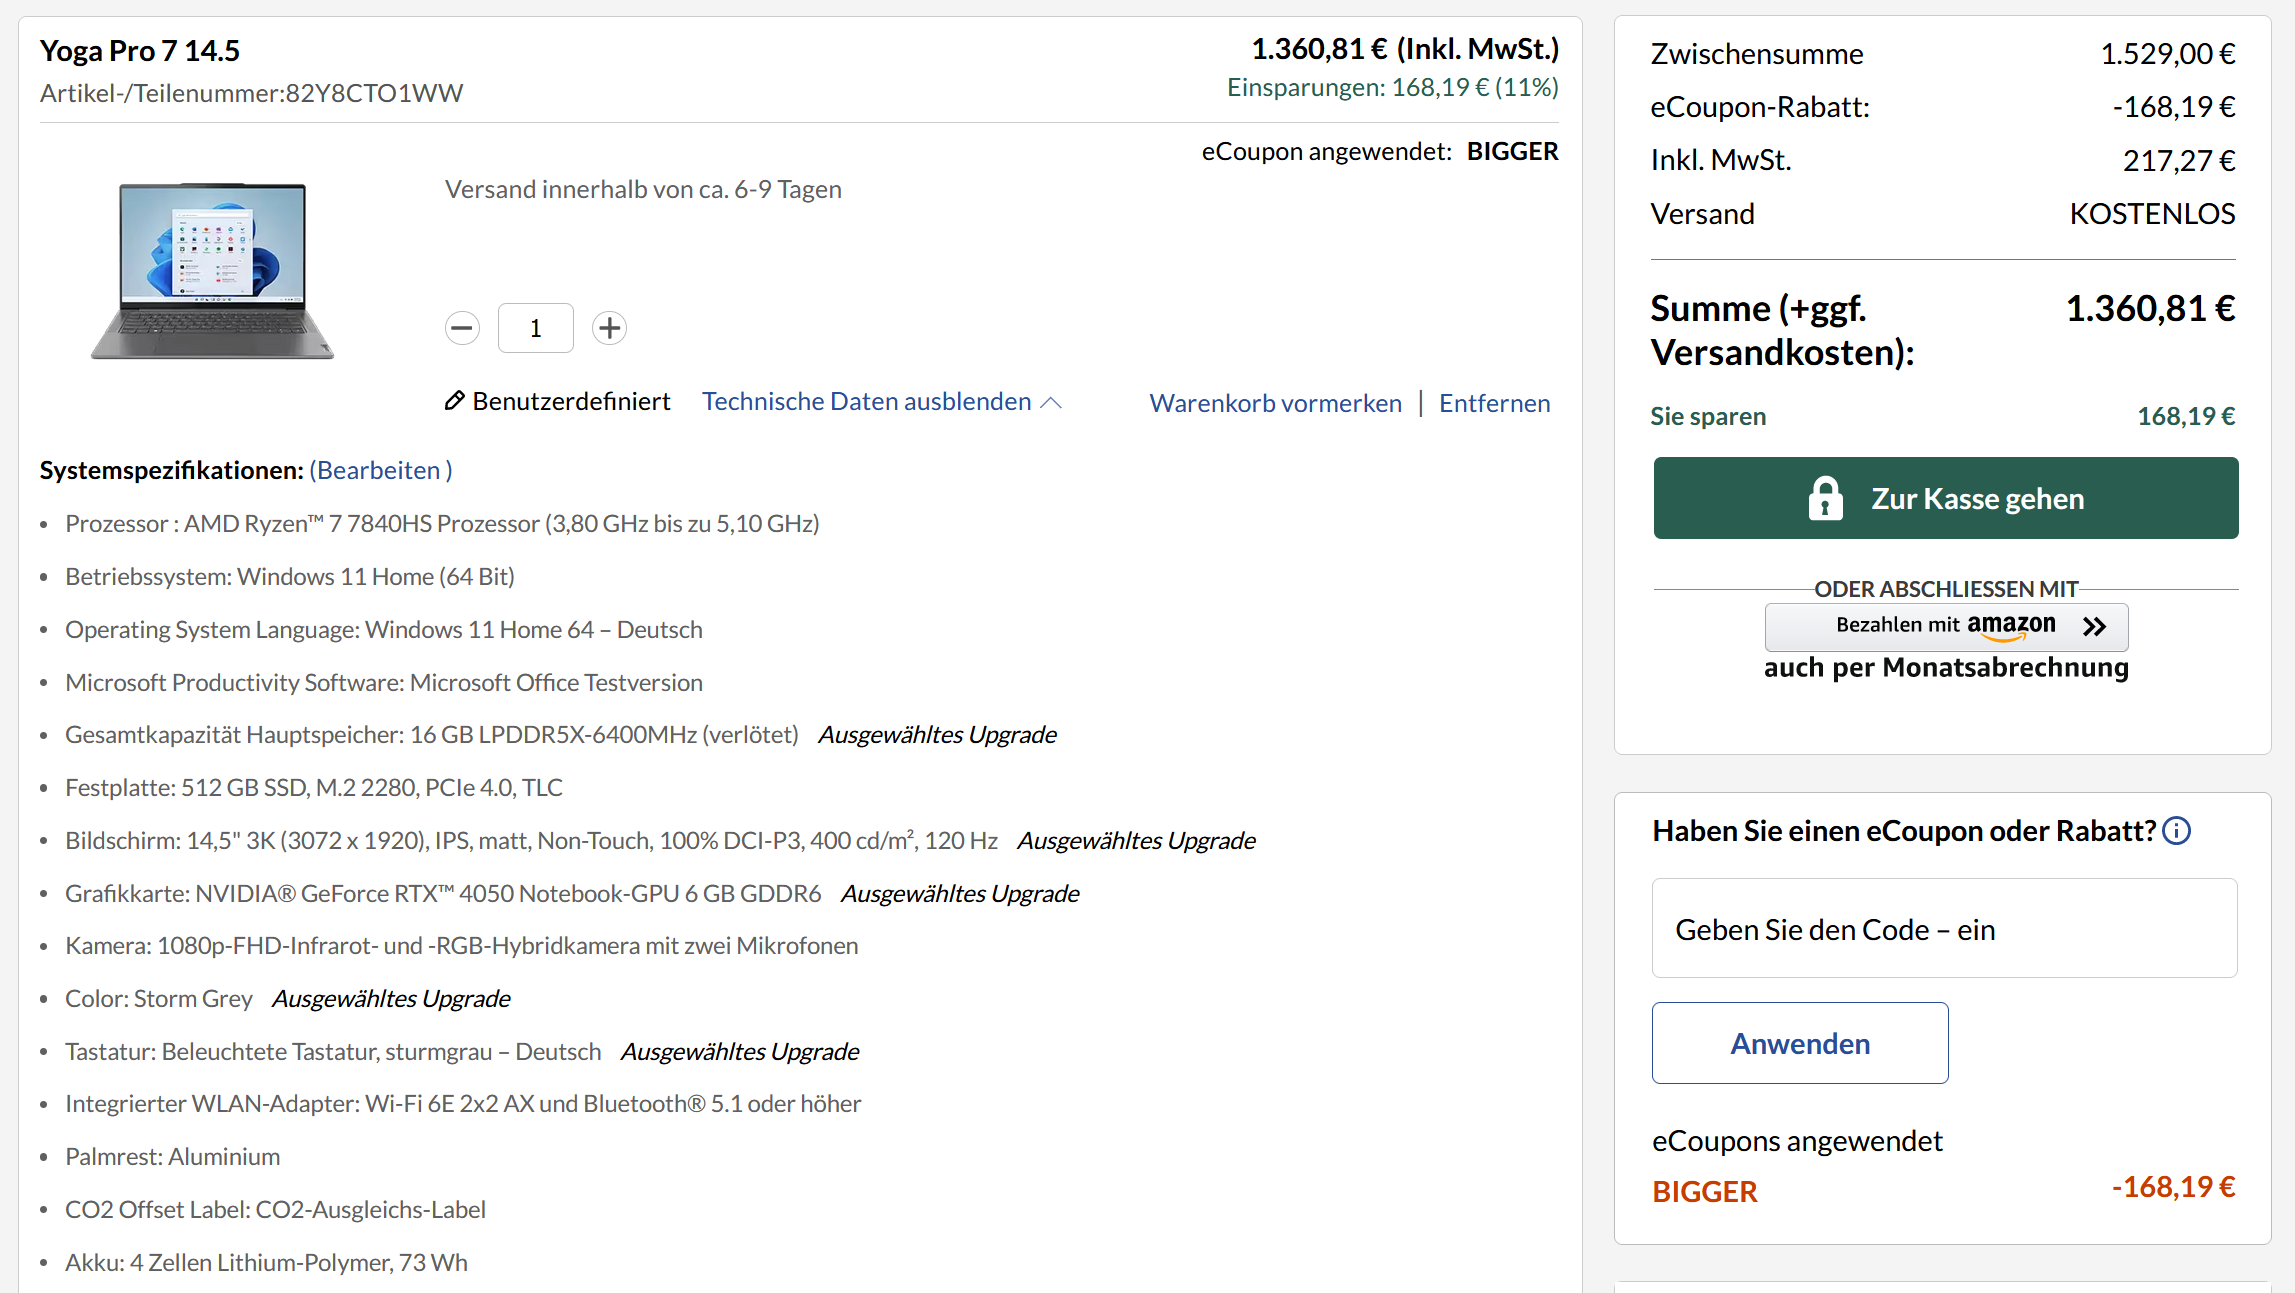Click the minus icon to decrease quantity
The width and height of the screenshot is (2295, 1293).
(461, 327)
